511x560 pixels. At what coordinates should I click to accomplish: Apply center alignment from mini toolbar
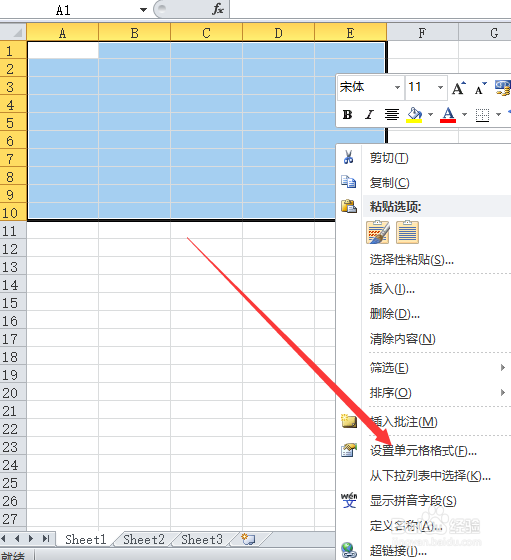[x=392, y=115]
